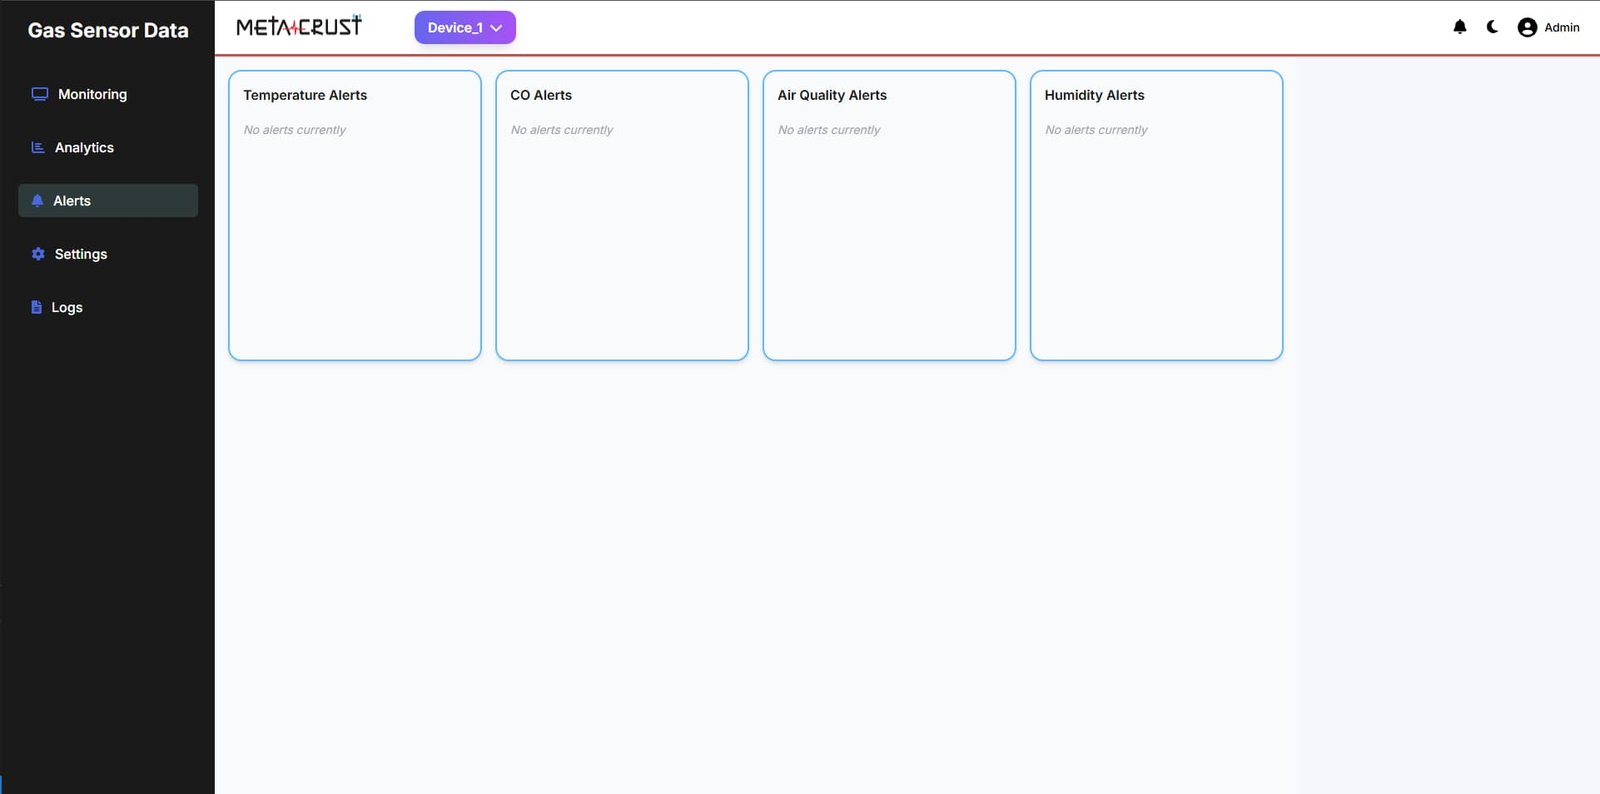The height and width of the screenshot is (794, 1600).
Task: Go to the Monitoring page
Action: pos(92,94)
